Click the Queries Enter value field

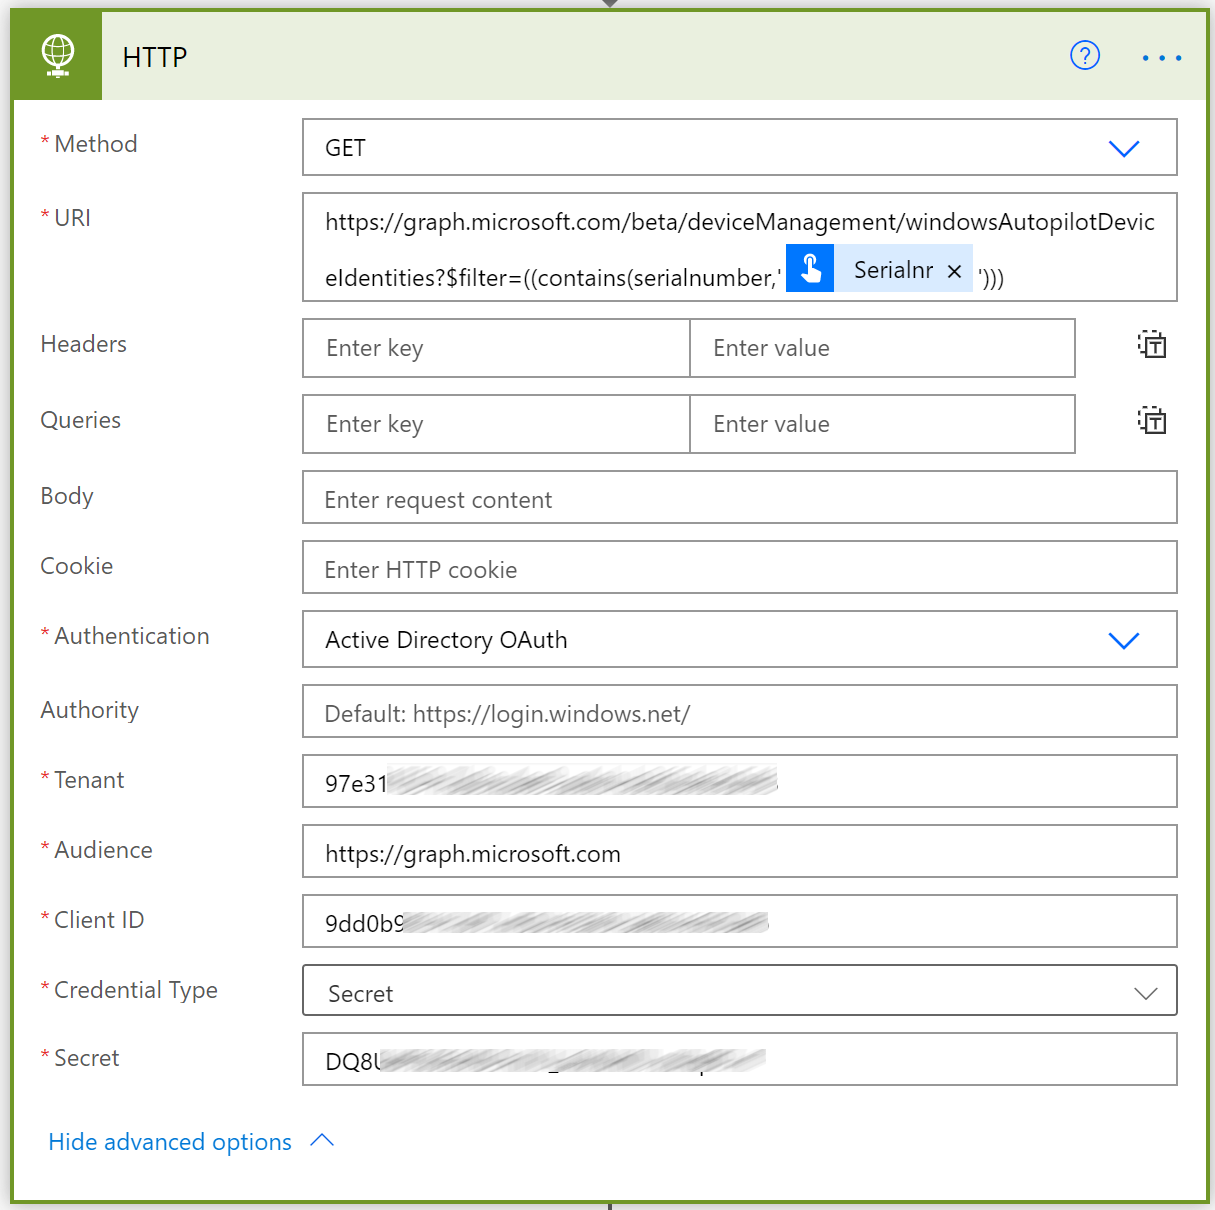coord(882,423)
